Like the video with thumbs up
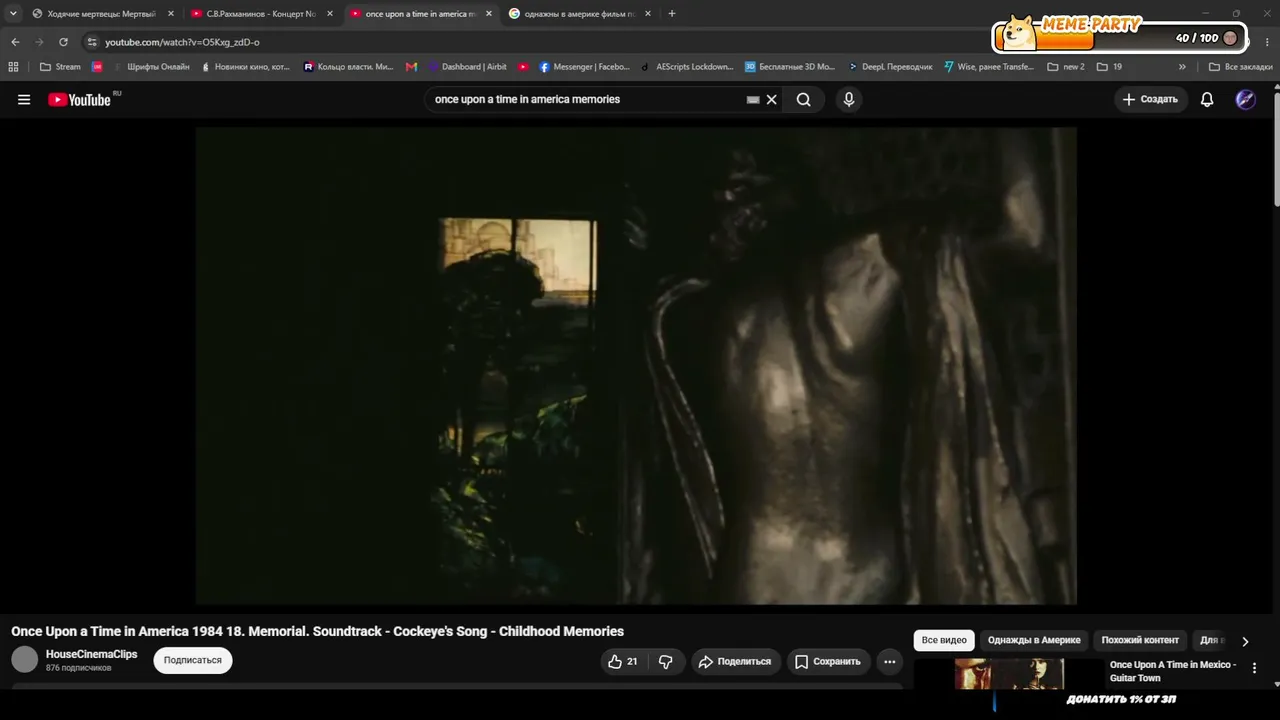This screenshot has height=720, width=1280. [x=622, y=661]
